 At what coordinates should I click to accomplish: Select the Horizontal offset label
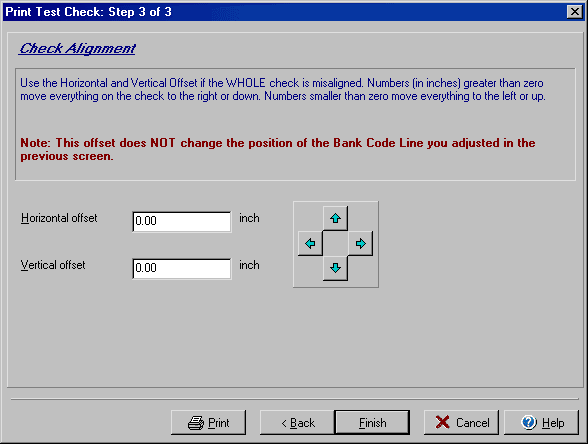(59, 218)
